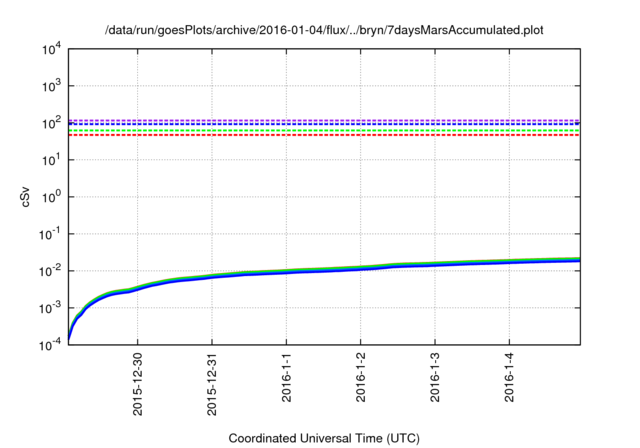Click the 10^-3 y-axis tick label
Screen dimensions: 640x448
51,309
